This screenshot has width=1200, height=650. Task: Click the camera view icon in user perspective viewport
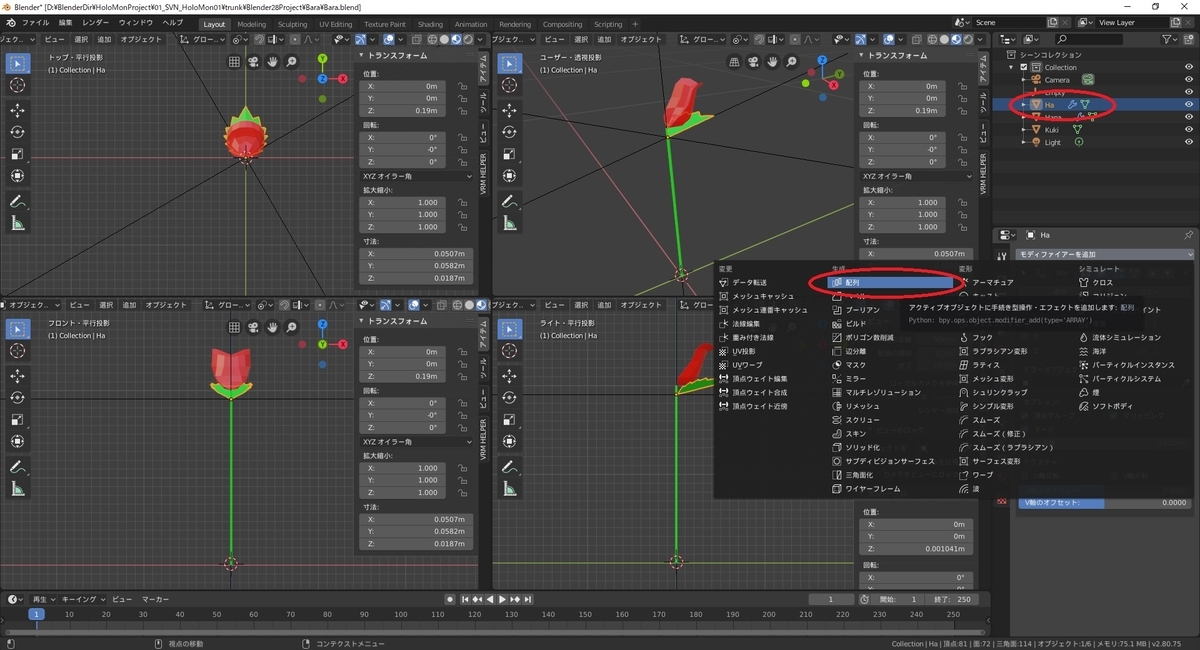coord(751,61)
